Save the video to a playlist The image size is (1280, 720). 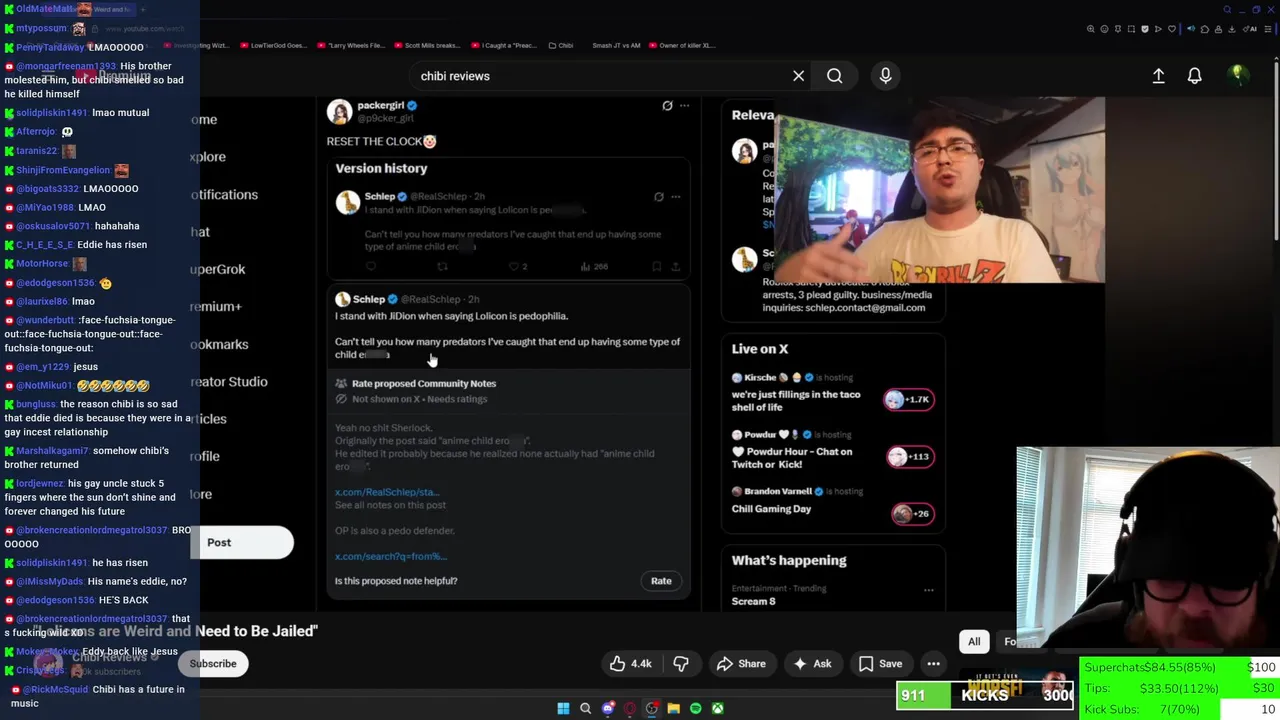coord(879,664)
